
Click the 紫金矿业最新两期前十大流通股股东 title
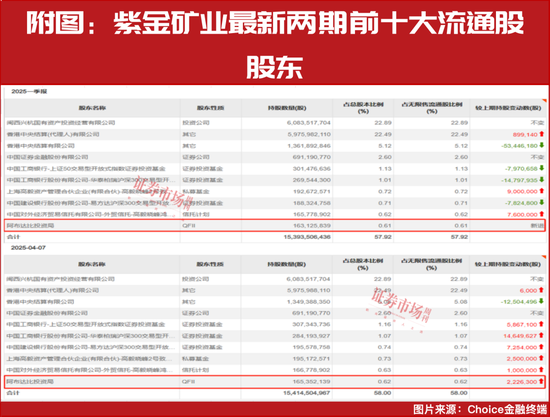(275, 45)
